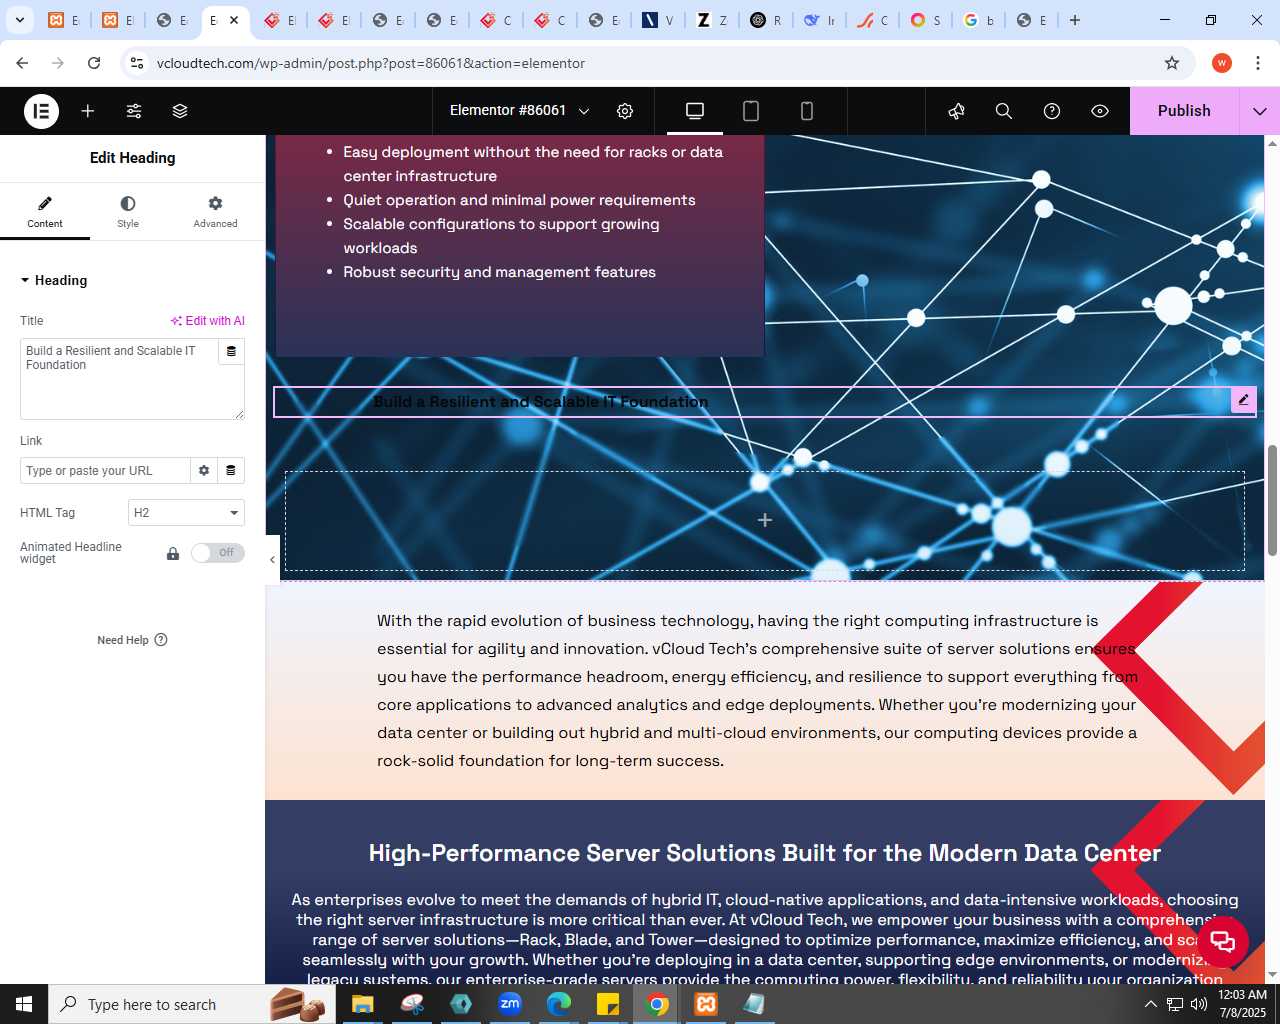Screen dimensions: 1280x1024
Task: Open Microsoft Edge from taskbar
Action: click(559, 1004)
